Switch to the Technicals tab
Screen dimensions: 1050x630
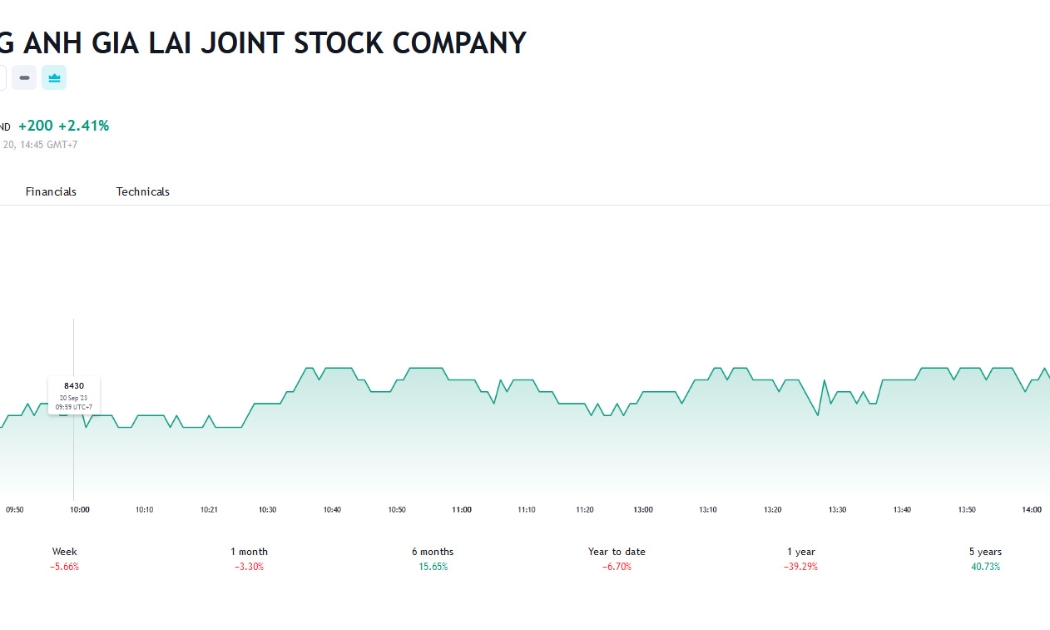(143, 191)
